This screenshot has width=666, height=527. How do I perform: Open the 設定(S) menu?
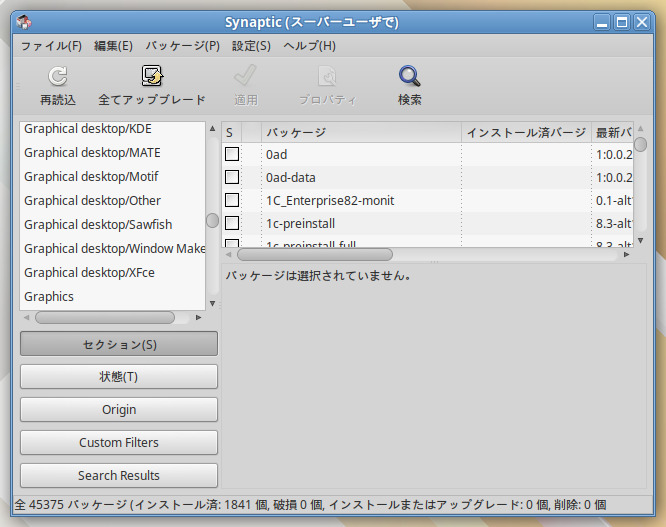251,46
